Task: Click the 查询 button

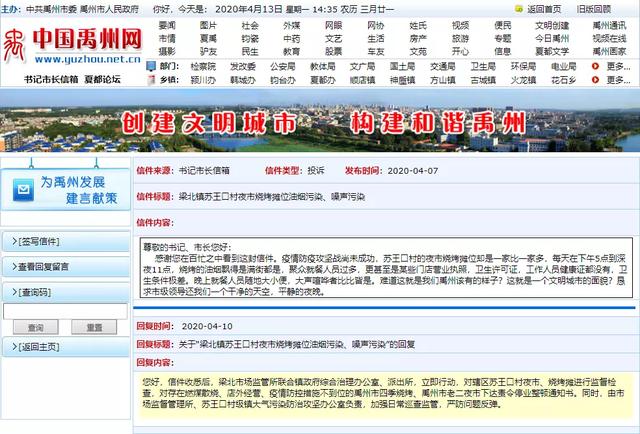Action: (36, 327)
